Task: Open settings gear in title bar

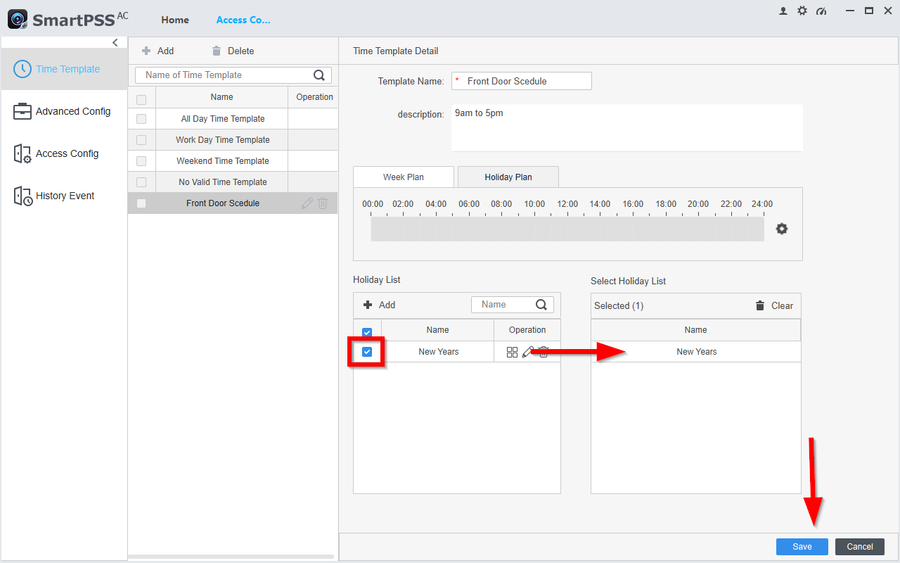Action: tap(802, 11)
